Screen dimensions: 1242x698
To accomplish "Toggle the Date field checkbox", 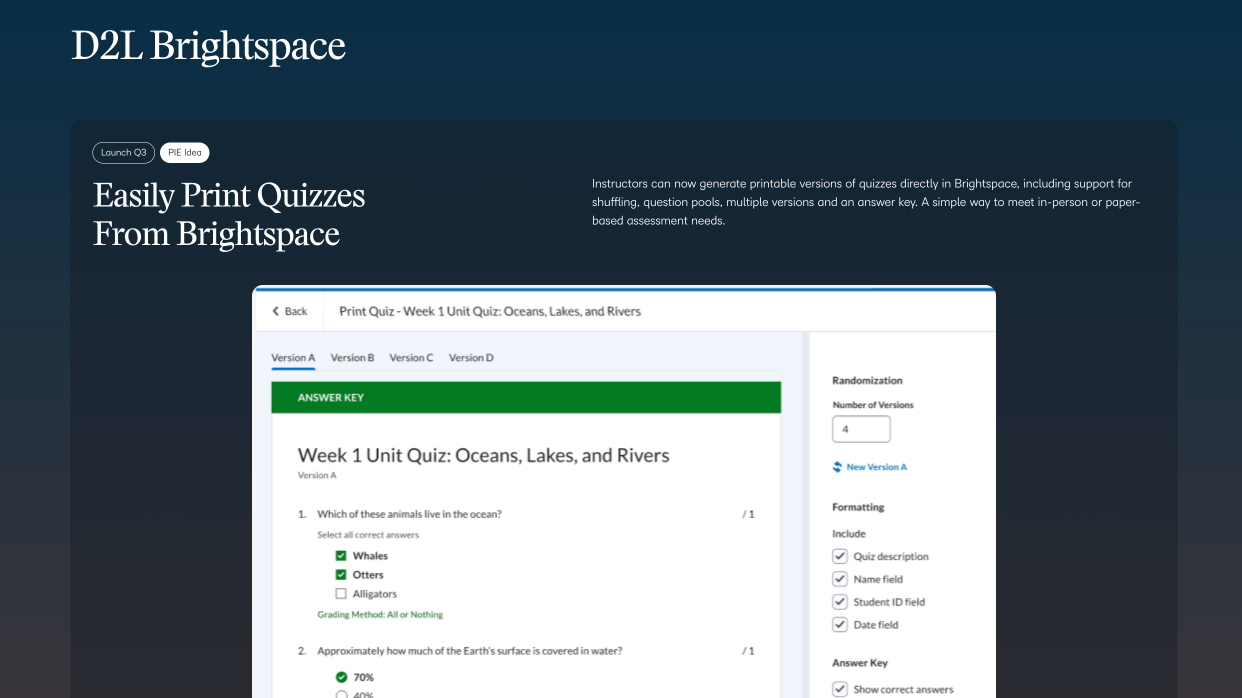I will pos(840,624).
